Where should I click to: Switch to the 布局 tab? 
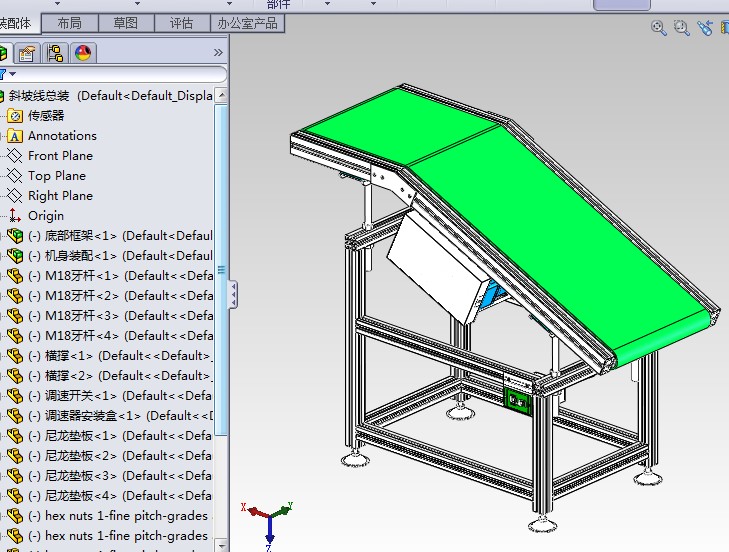pyautogui.click(x=69, y=23)
